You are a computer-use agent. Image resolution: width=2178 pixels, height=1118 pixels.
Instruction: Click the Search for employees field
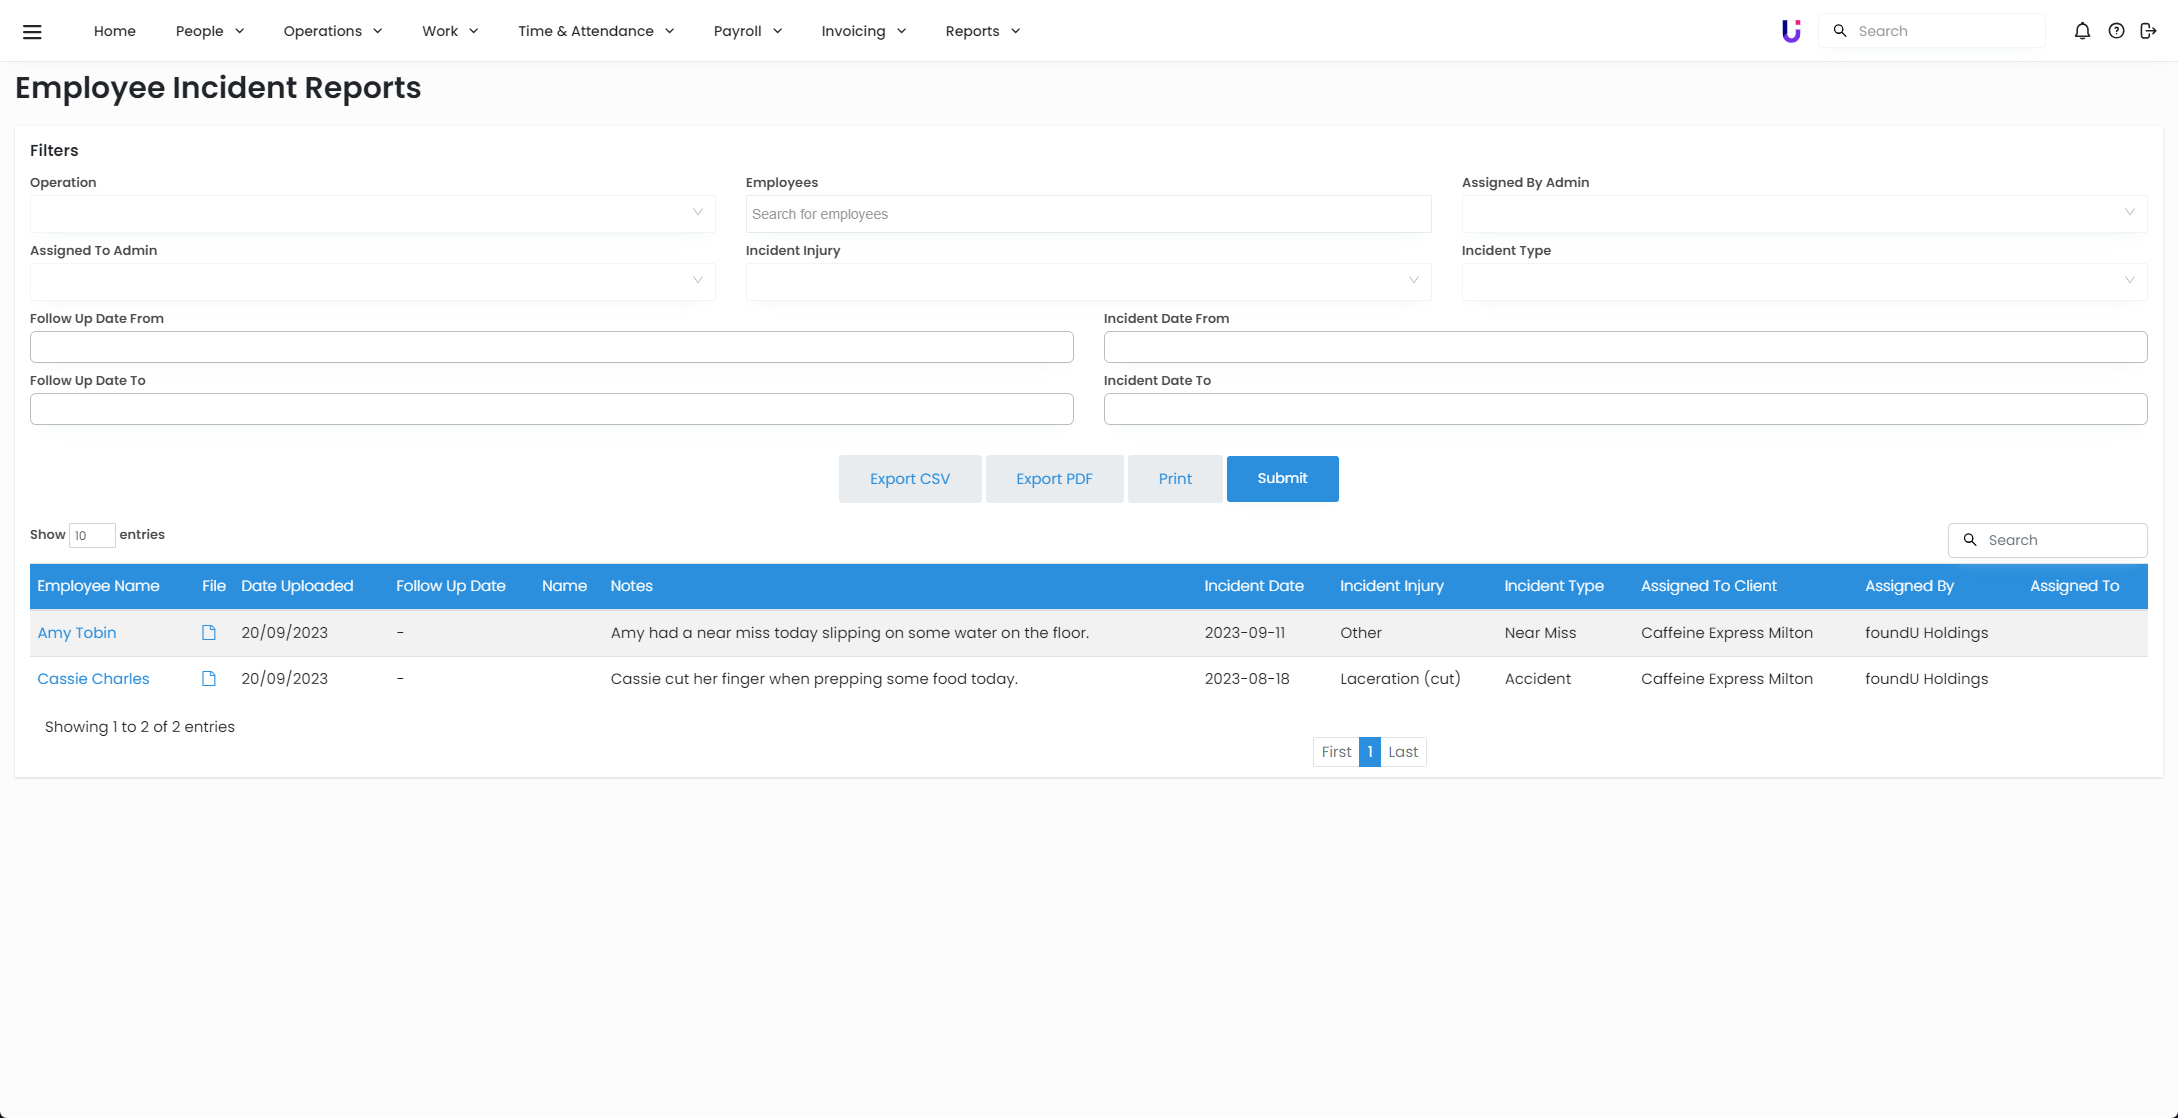(1087, 214)
